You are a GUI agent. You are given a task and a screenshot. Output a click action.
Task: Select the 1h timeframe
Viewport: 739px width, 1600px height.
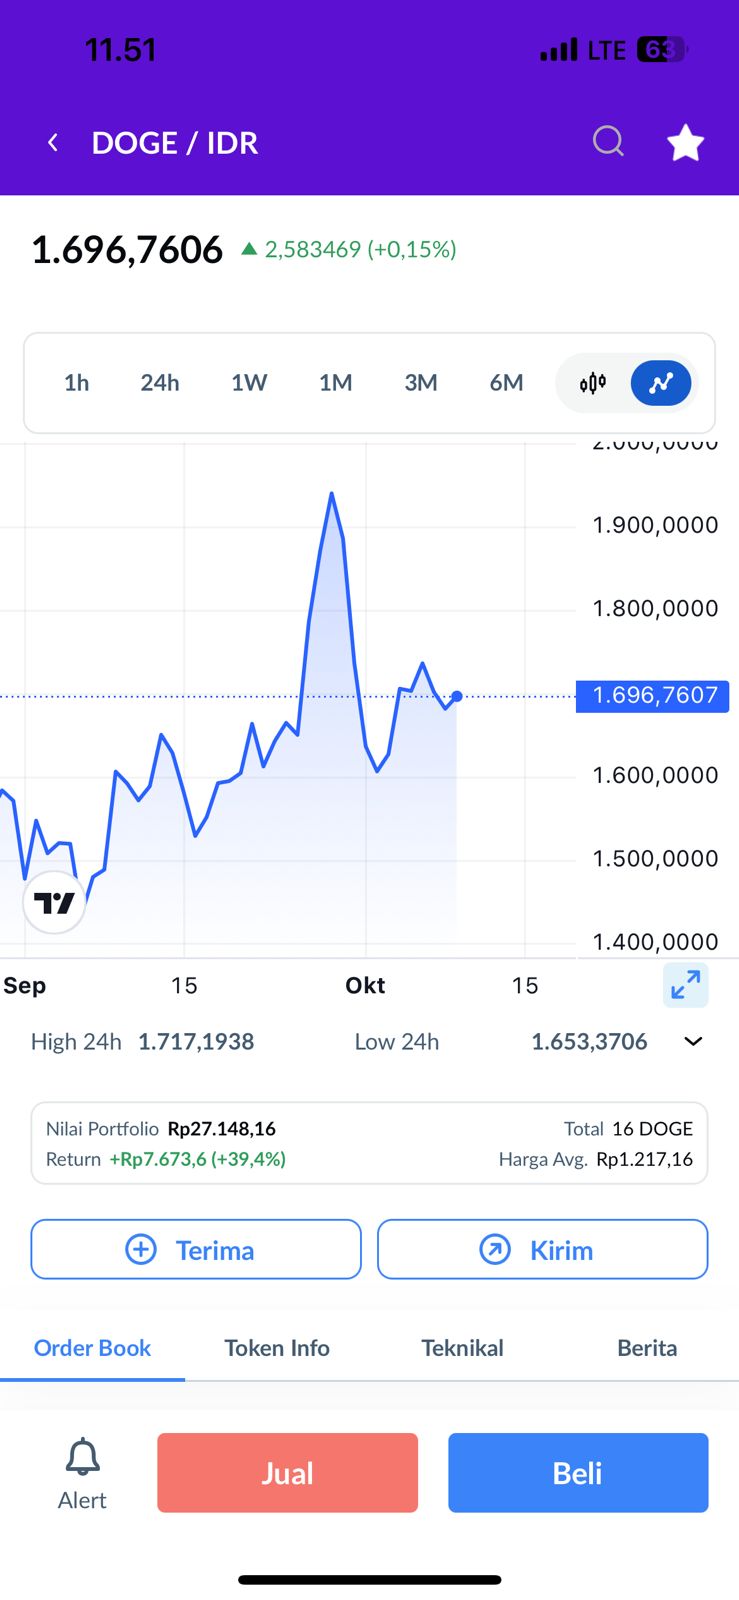click(76, 383)
